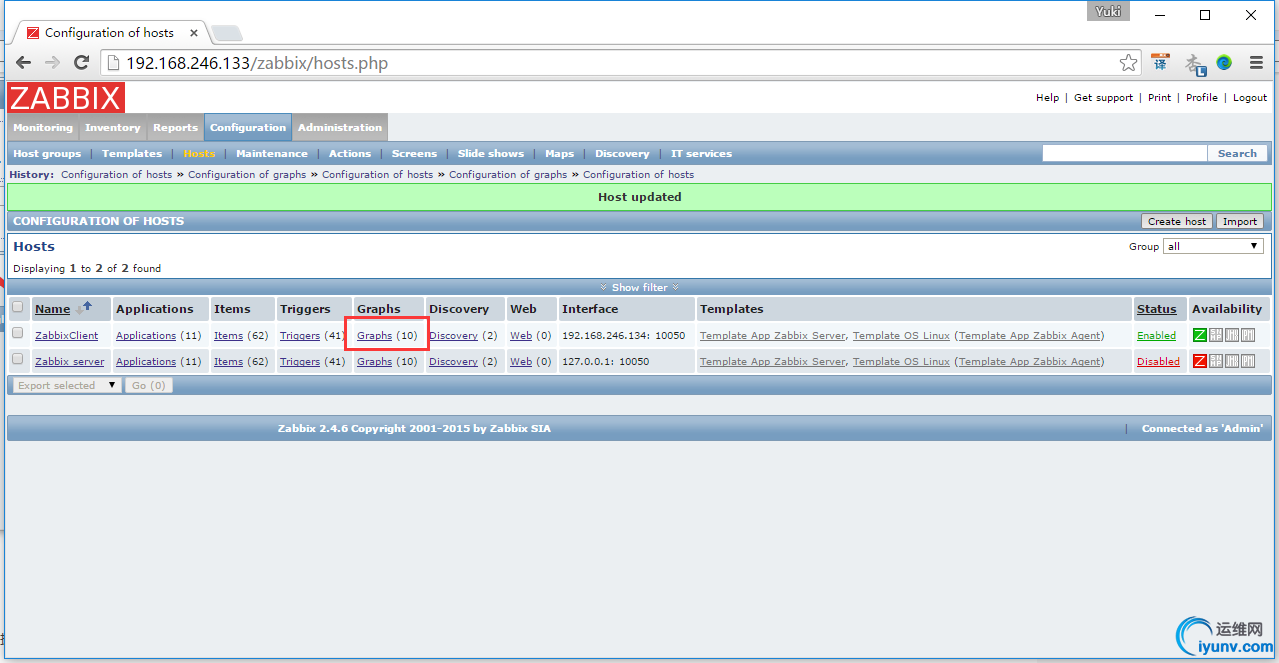The height and width of the screenshot is (663, 1279).
Task: Click the Logout link
Action: click(1250, 98)
